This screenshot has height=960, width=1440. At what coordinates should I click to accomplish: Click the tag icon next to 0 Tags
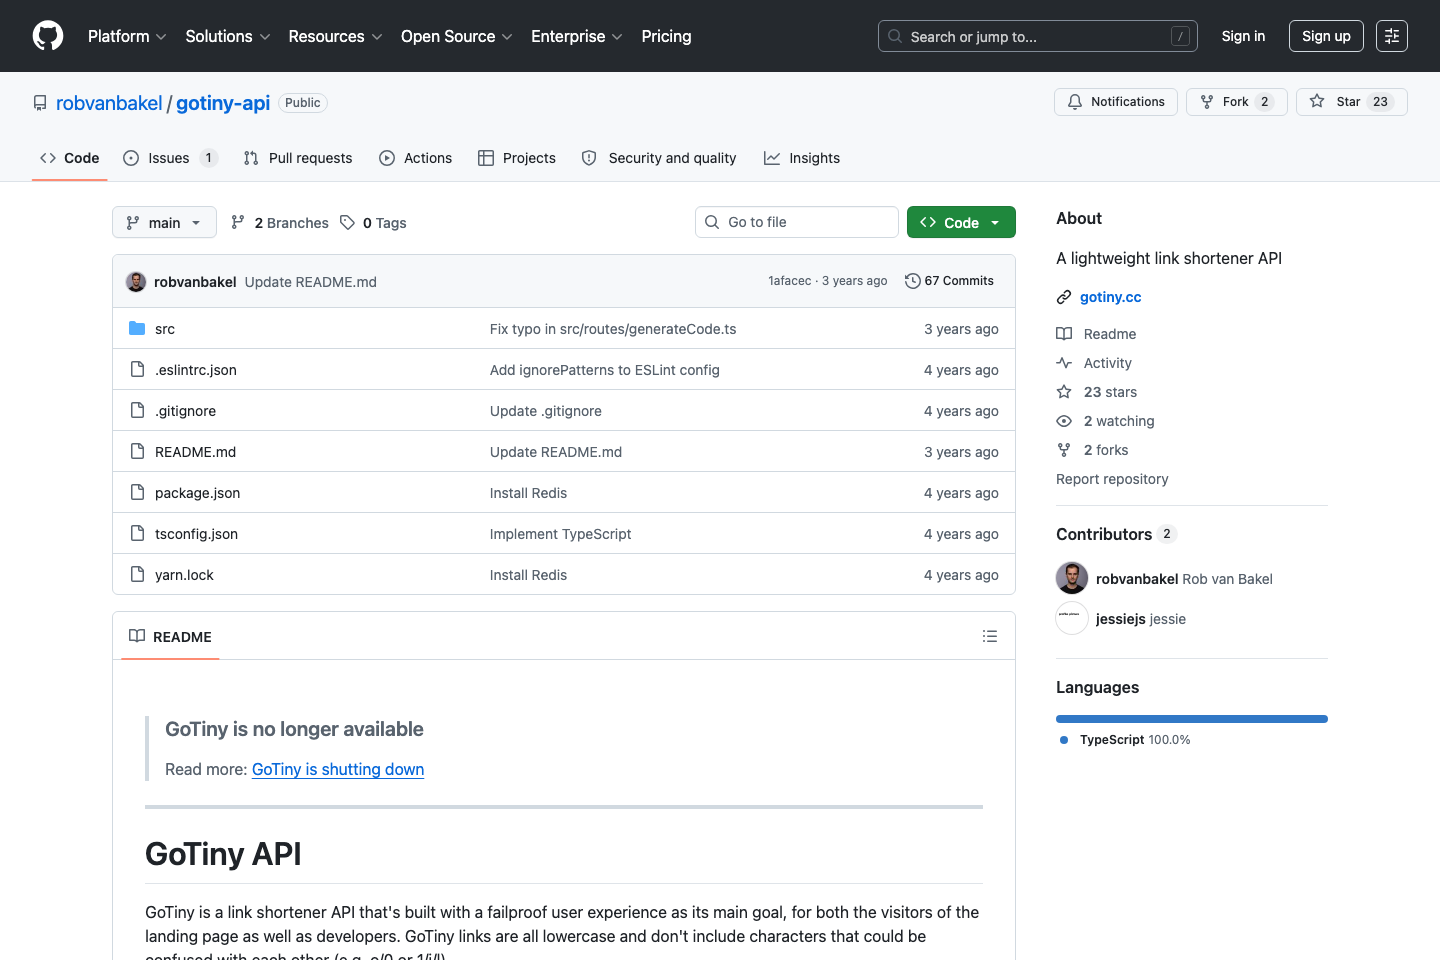[x=347, y=222]
